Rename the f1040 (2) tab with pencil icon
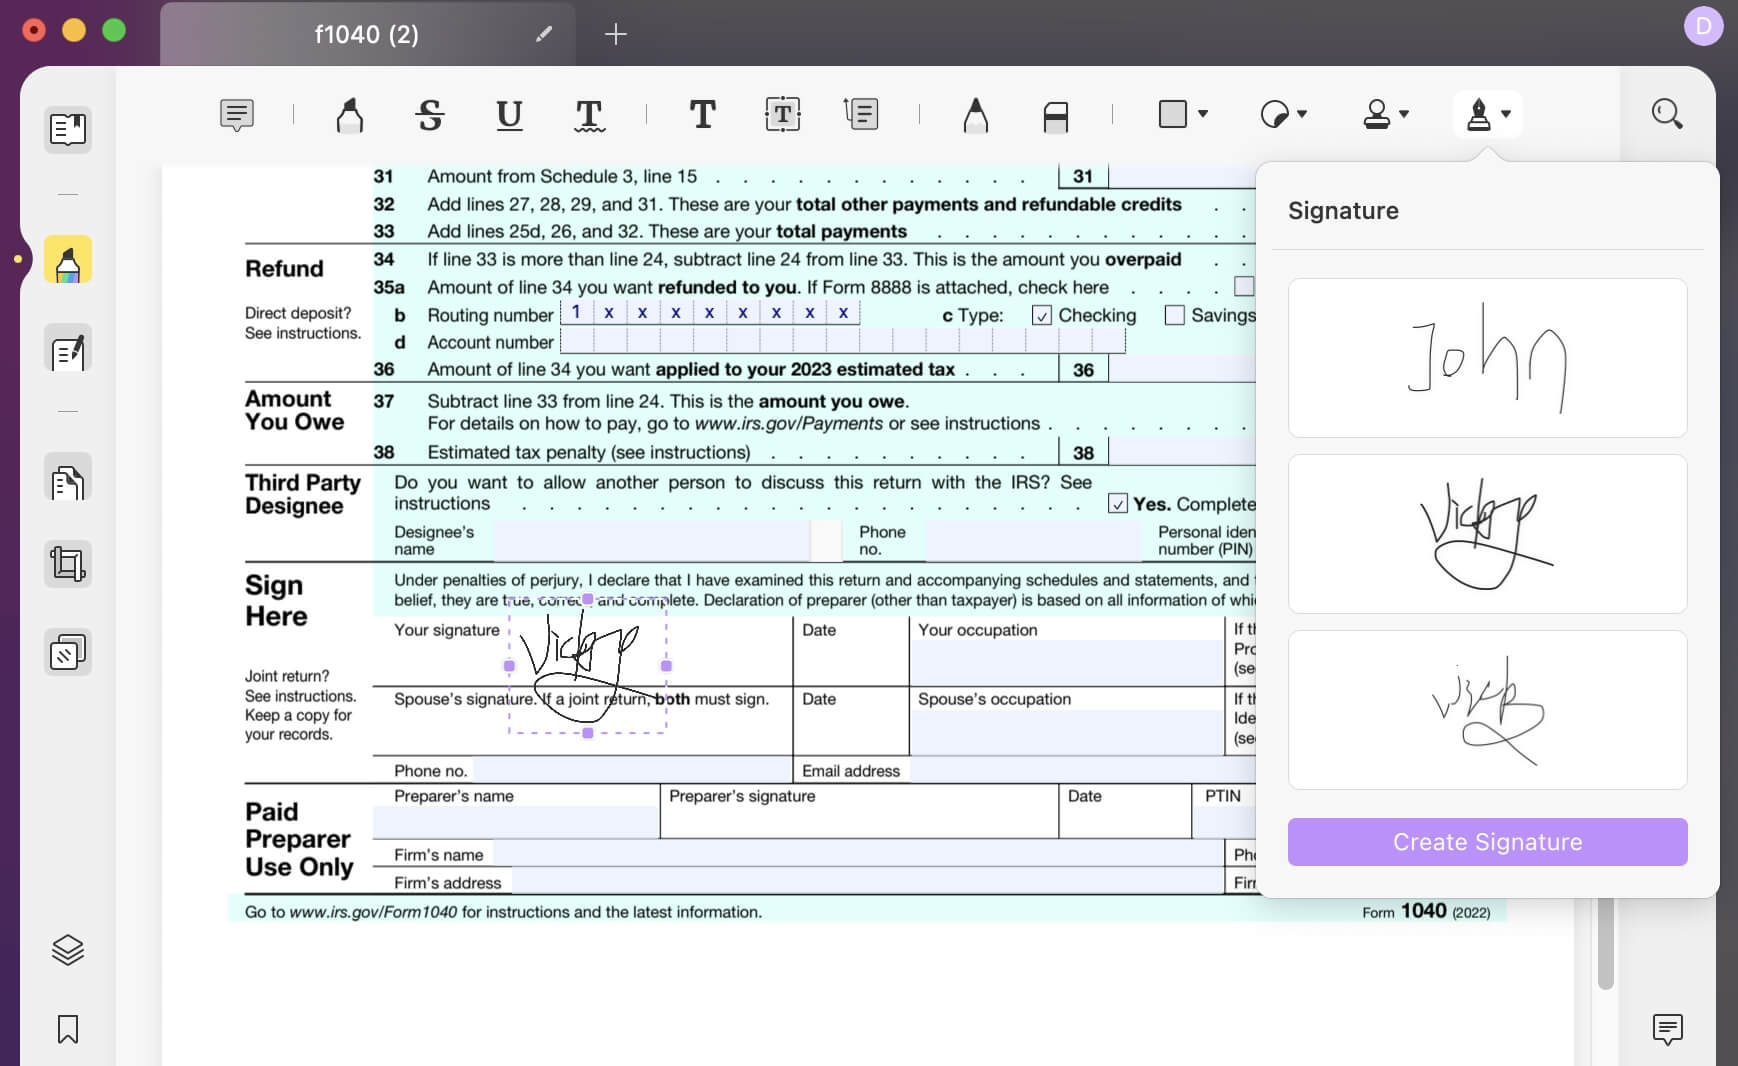Viewport: 1738px width, 1066px height. point(544,34)
